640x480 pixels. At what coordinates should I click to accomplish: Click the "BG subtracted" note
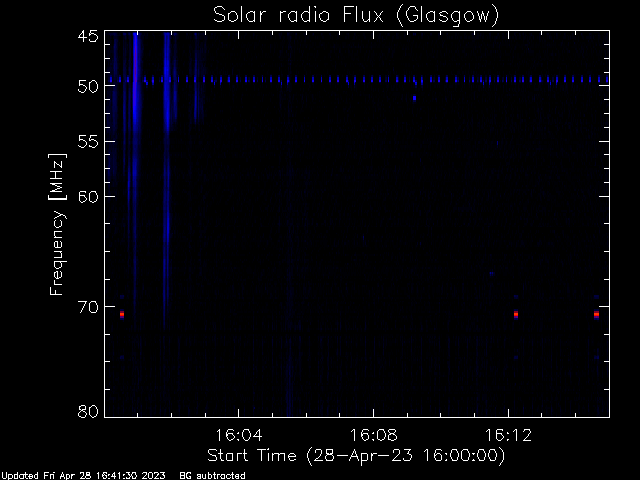point(212,476)
